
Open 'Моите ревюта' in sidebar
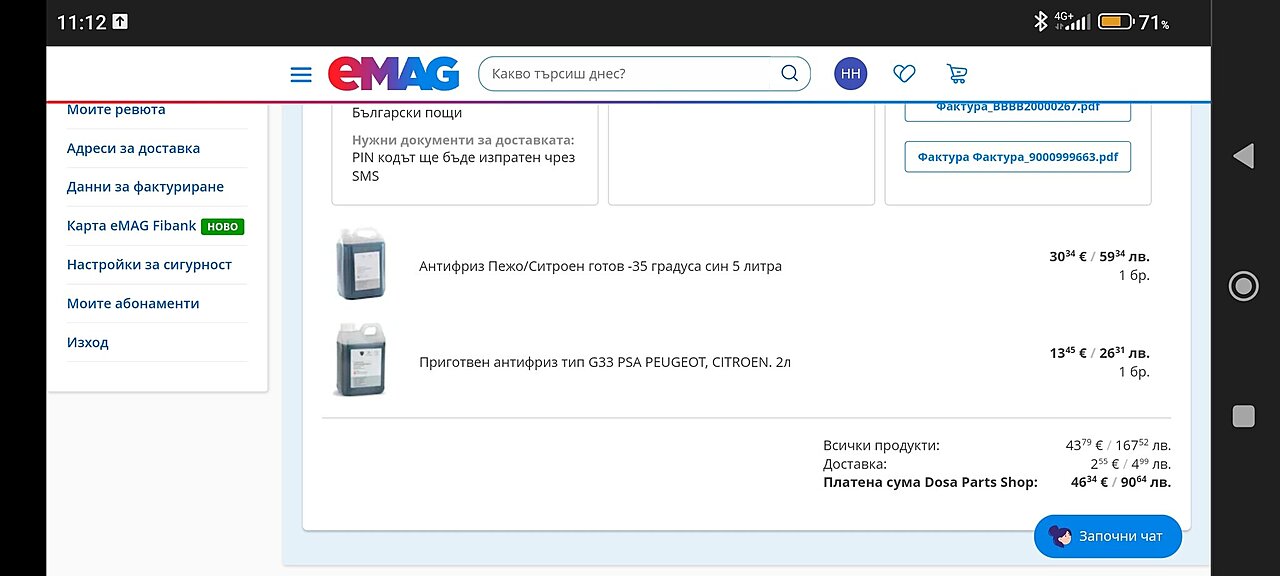[116, 110]
